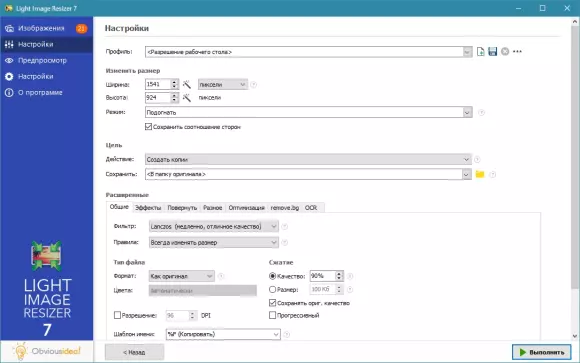Click the Light Image Resizer 7 app icon in the title bar
This screenshot has height=363, width=580.
pyautogui.click(x=8, y=8)
